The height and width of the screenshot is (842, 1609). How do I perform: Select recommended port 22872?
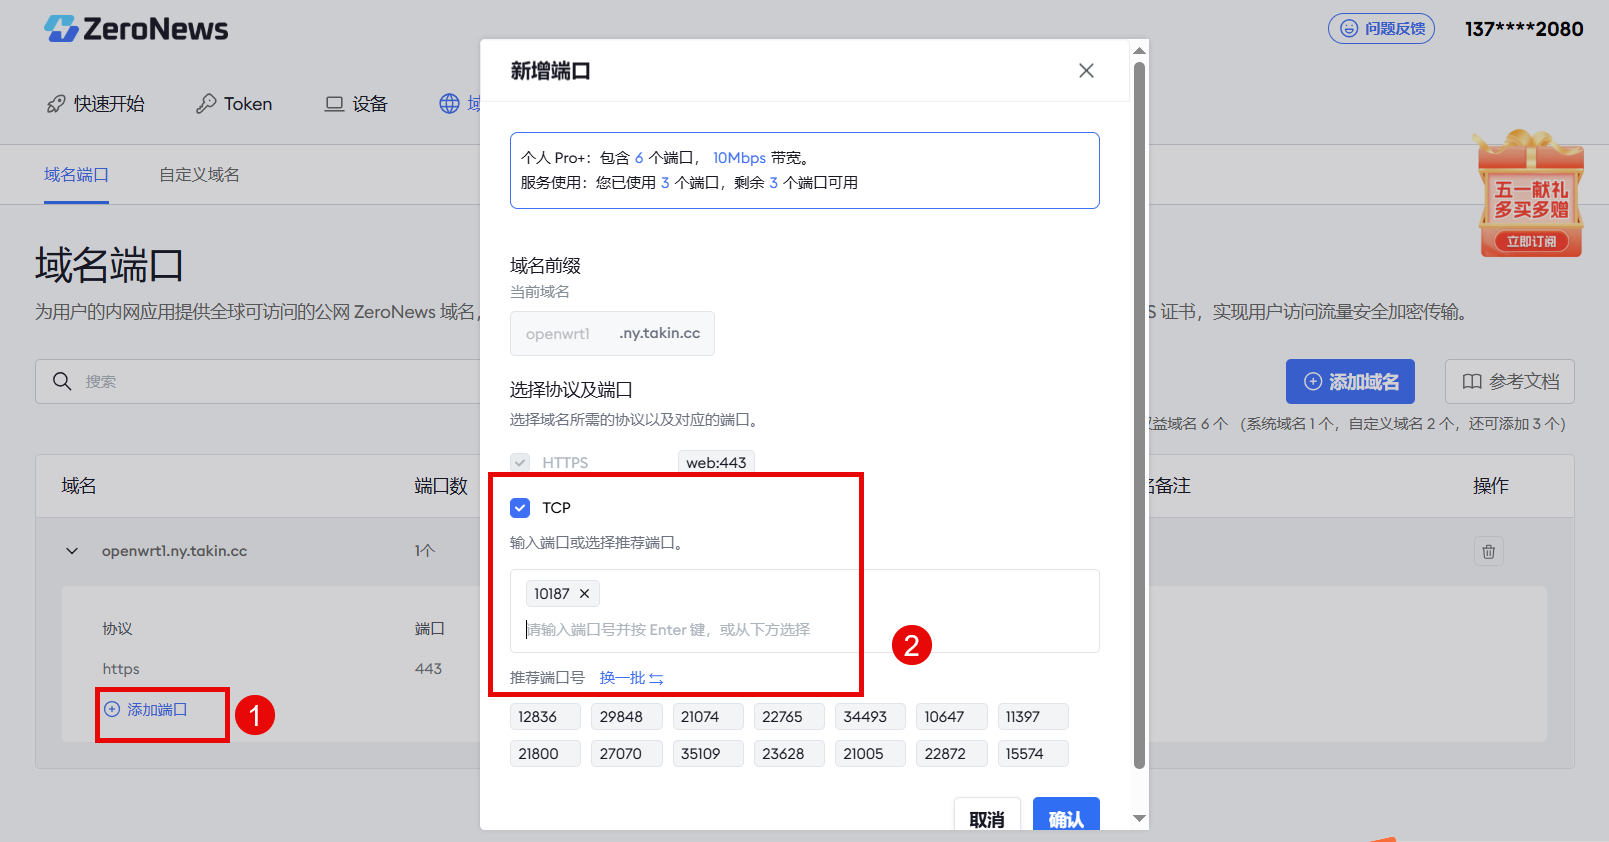[951, 754]
